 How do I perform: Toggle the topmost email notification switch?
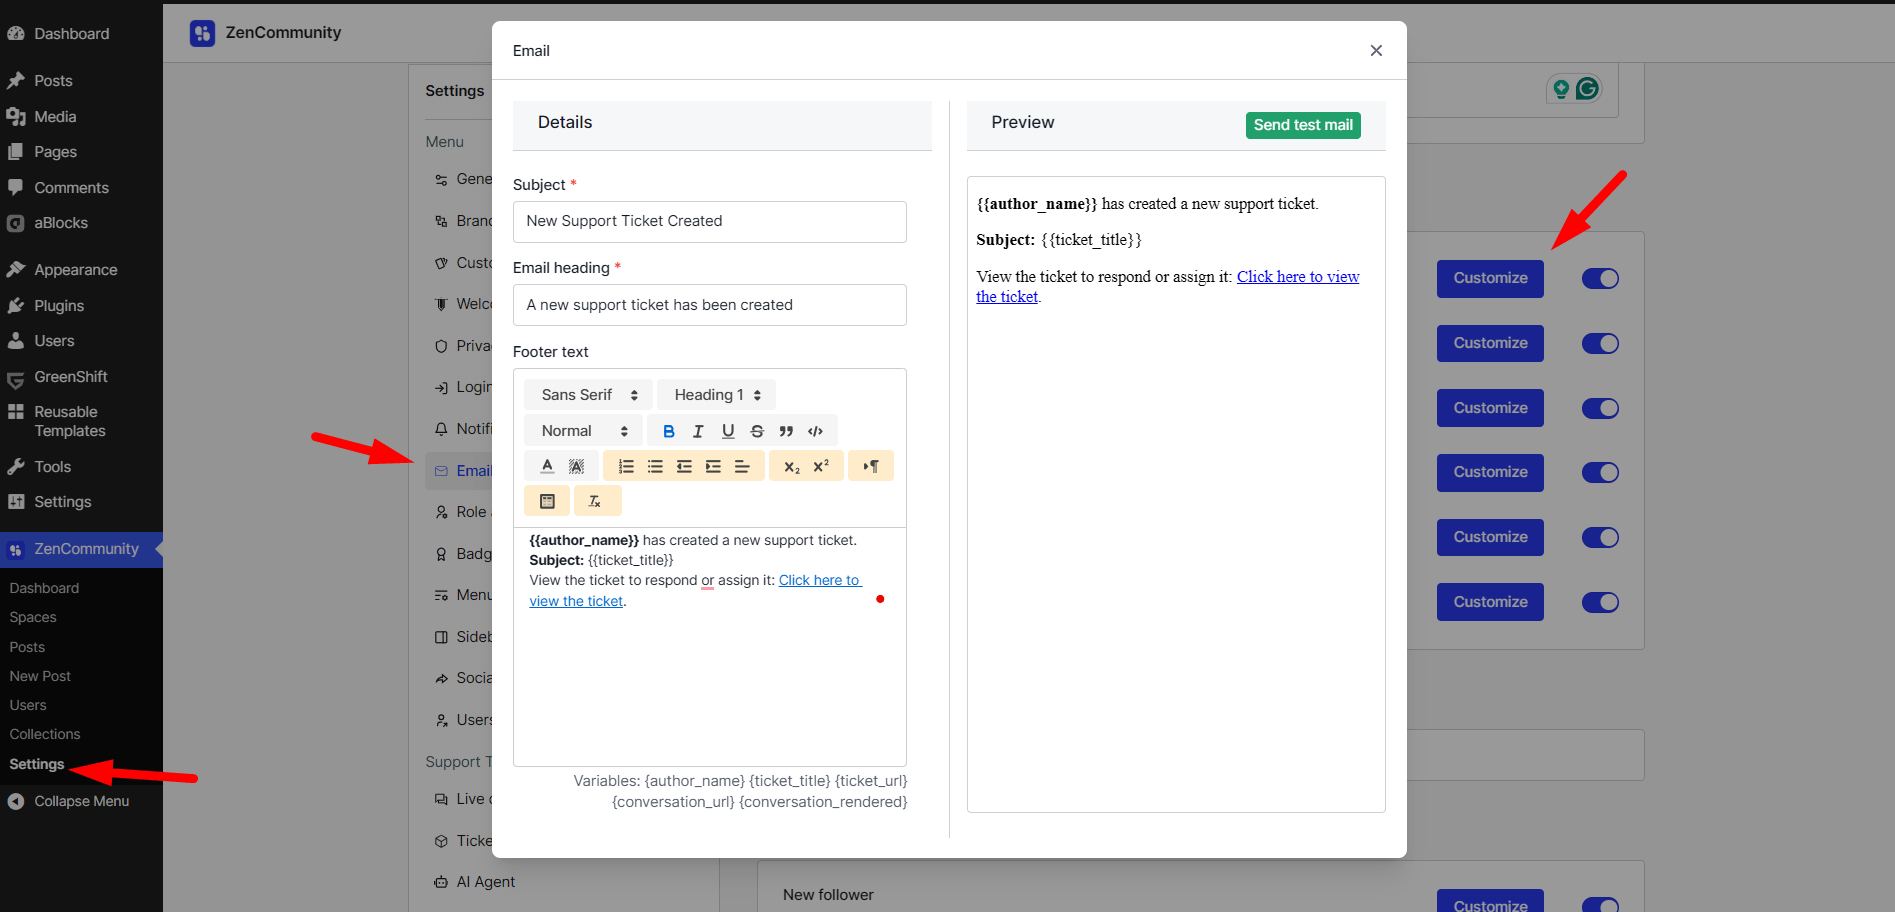tap(1600, 279)
